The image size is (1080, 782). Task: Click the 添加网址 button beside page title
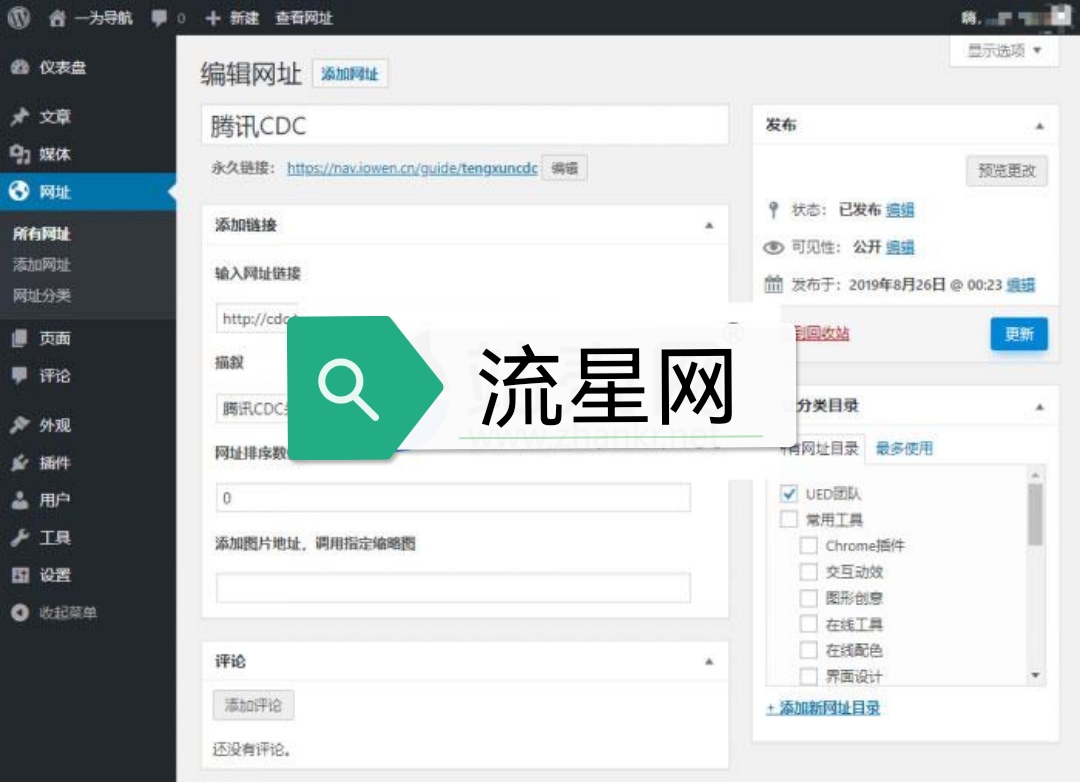click(x=350, y=74)
